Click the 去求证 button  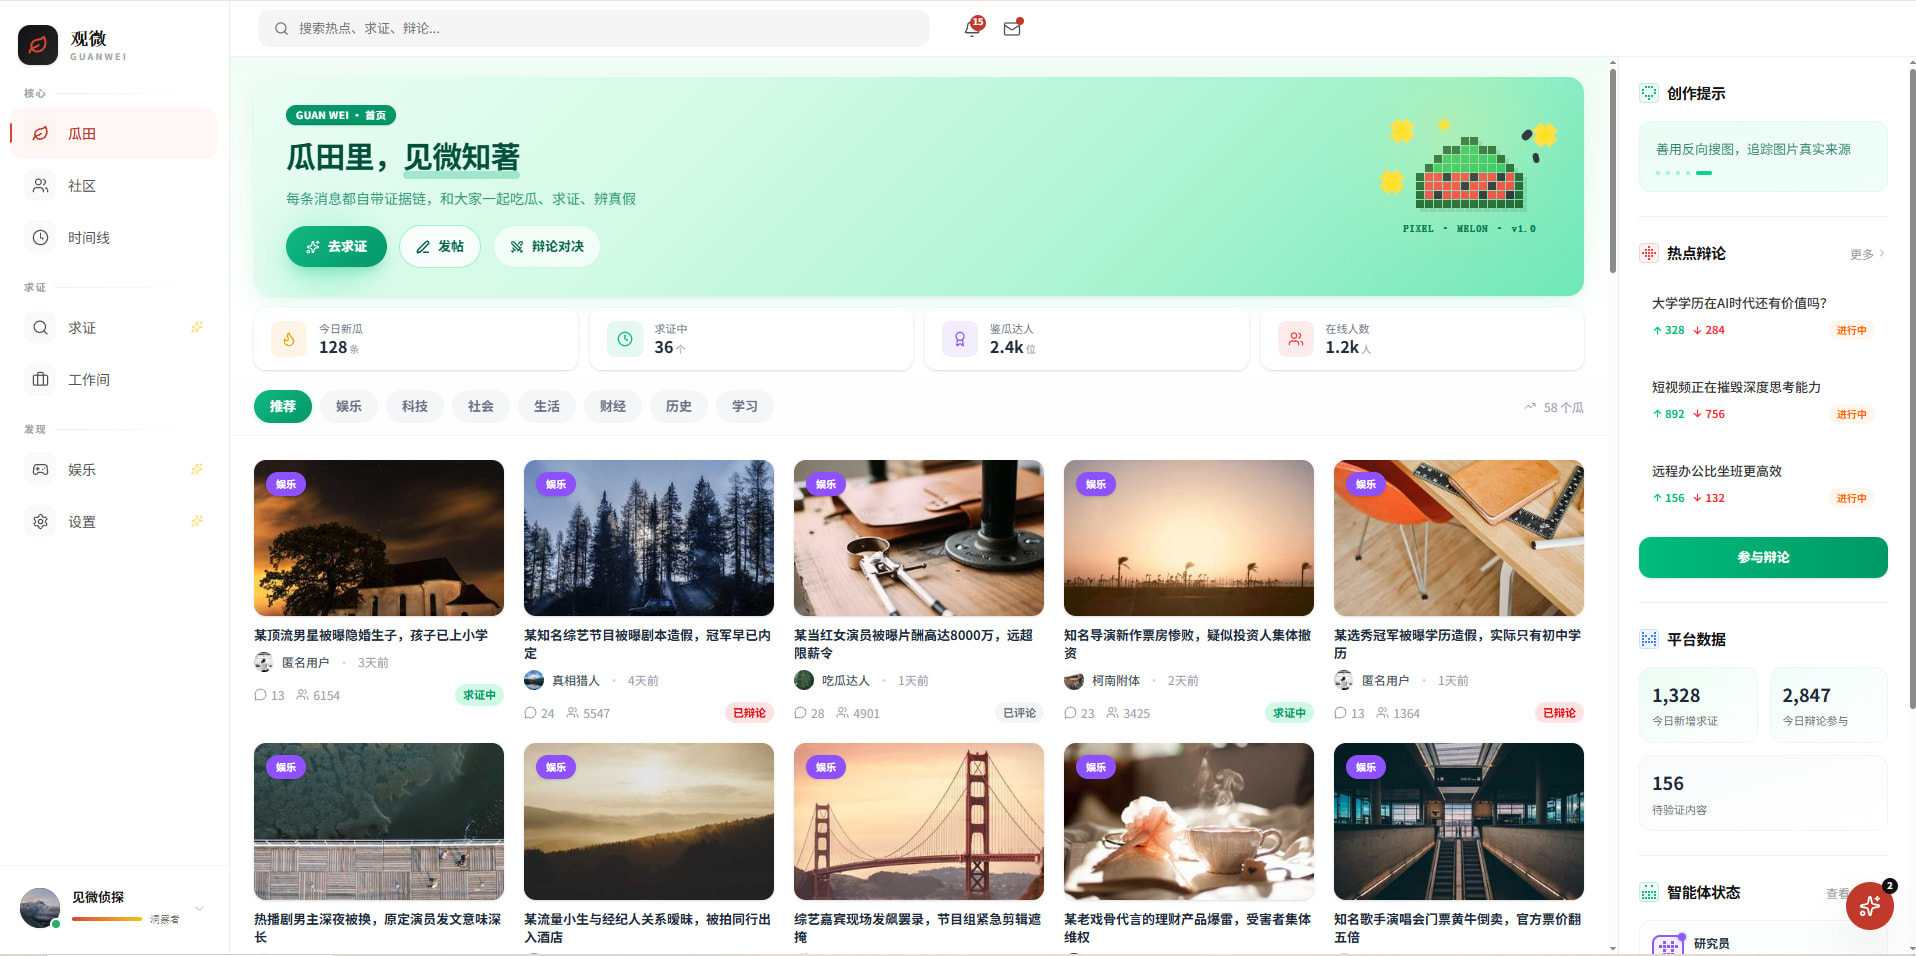point(336,246)
